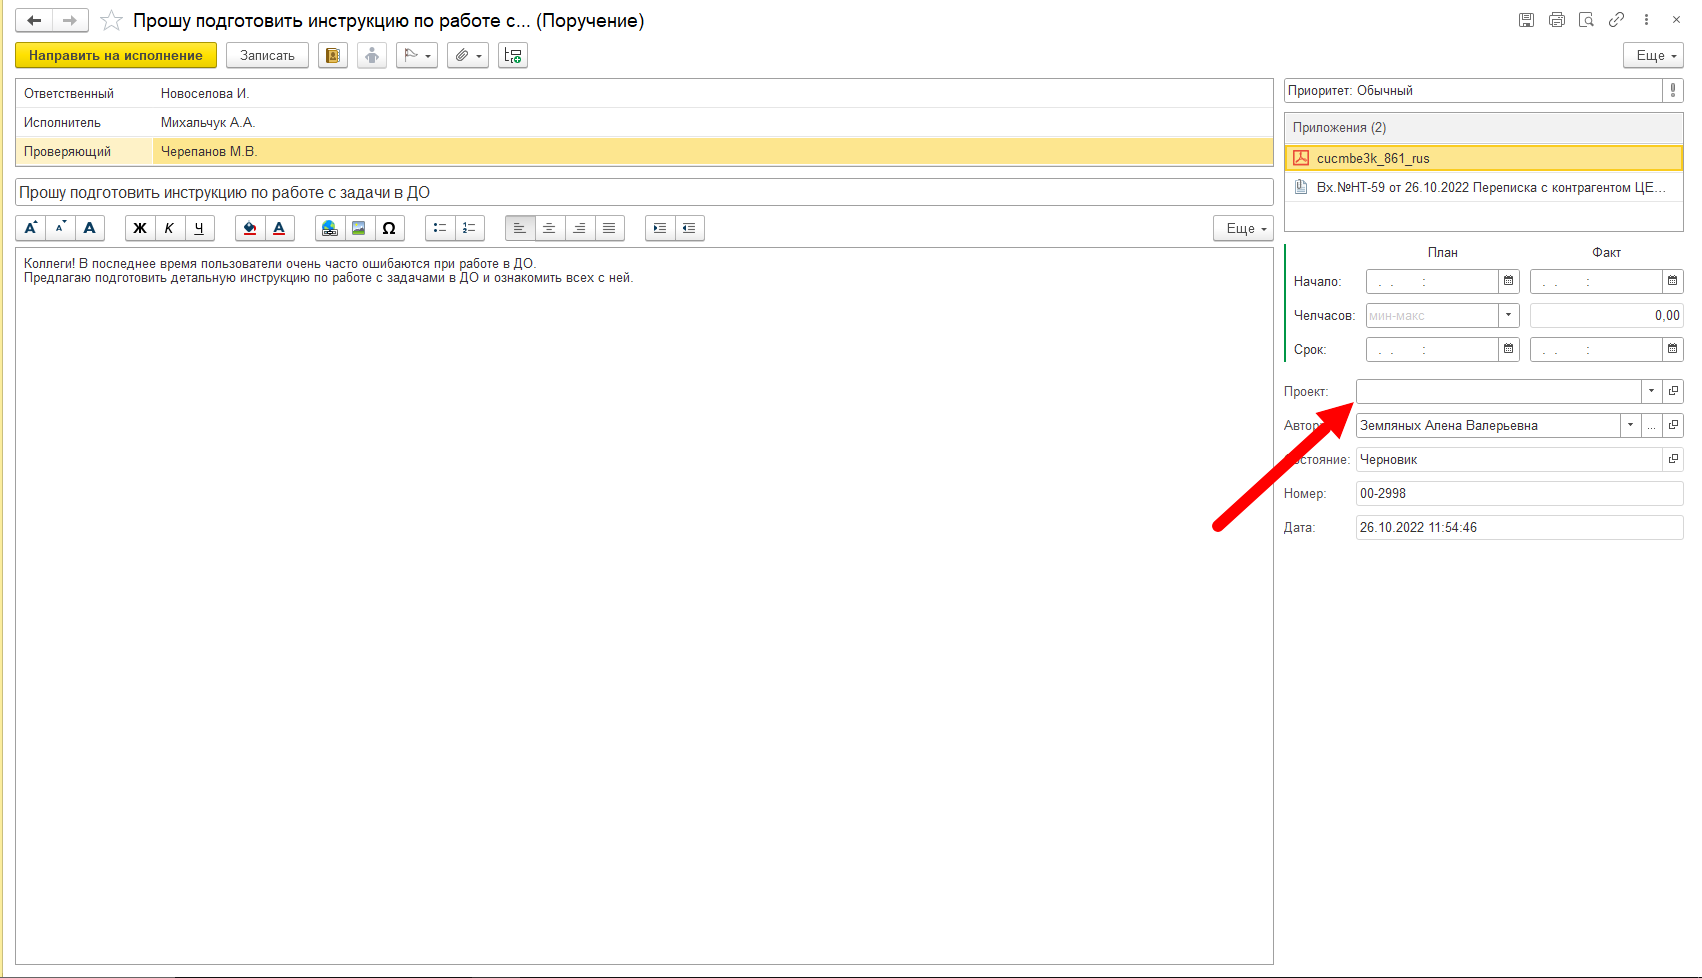The image size is (1702, 978).
Task: Align text to the left
Action: point(520,228)
